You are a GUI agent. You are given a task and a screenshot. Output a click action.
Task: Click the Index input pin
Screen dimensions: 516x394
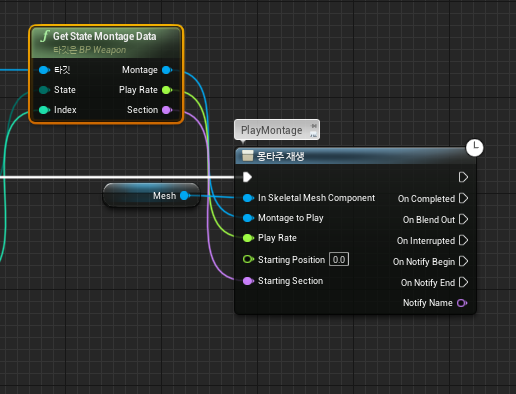click(x=44, y=110)
